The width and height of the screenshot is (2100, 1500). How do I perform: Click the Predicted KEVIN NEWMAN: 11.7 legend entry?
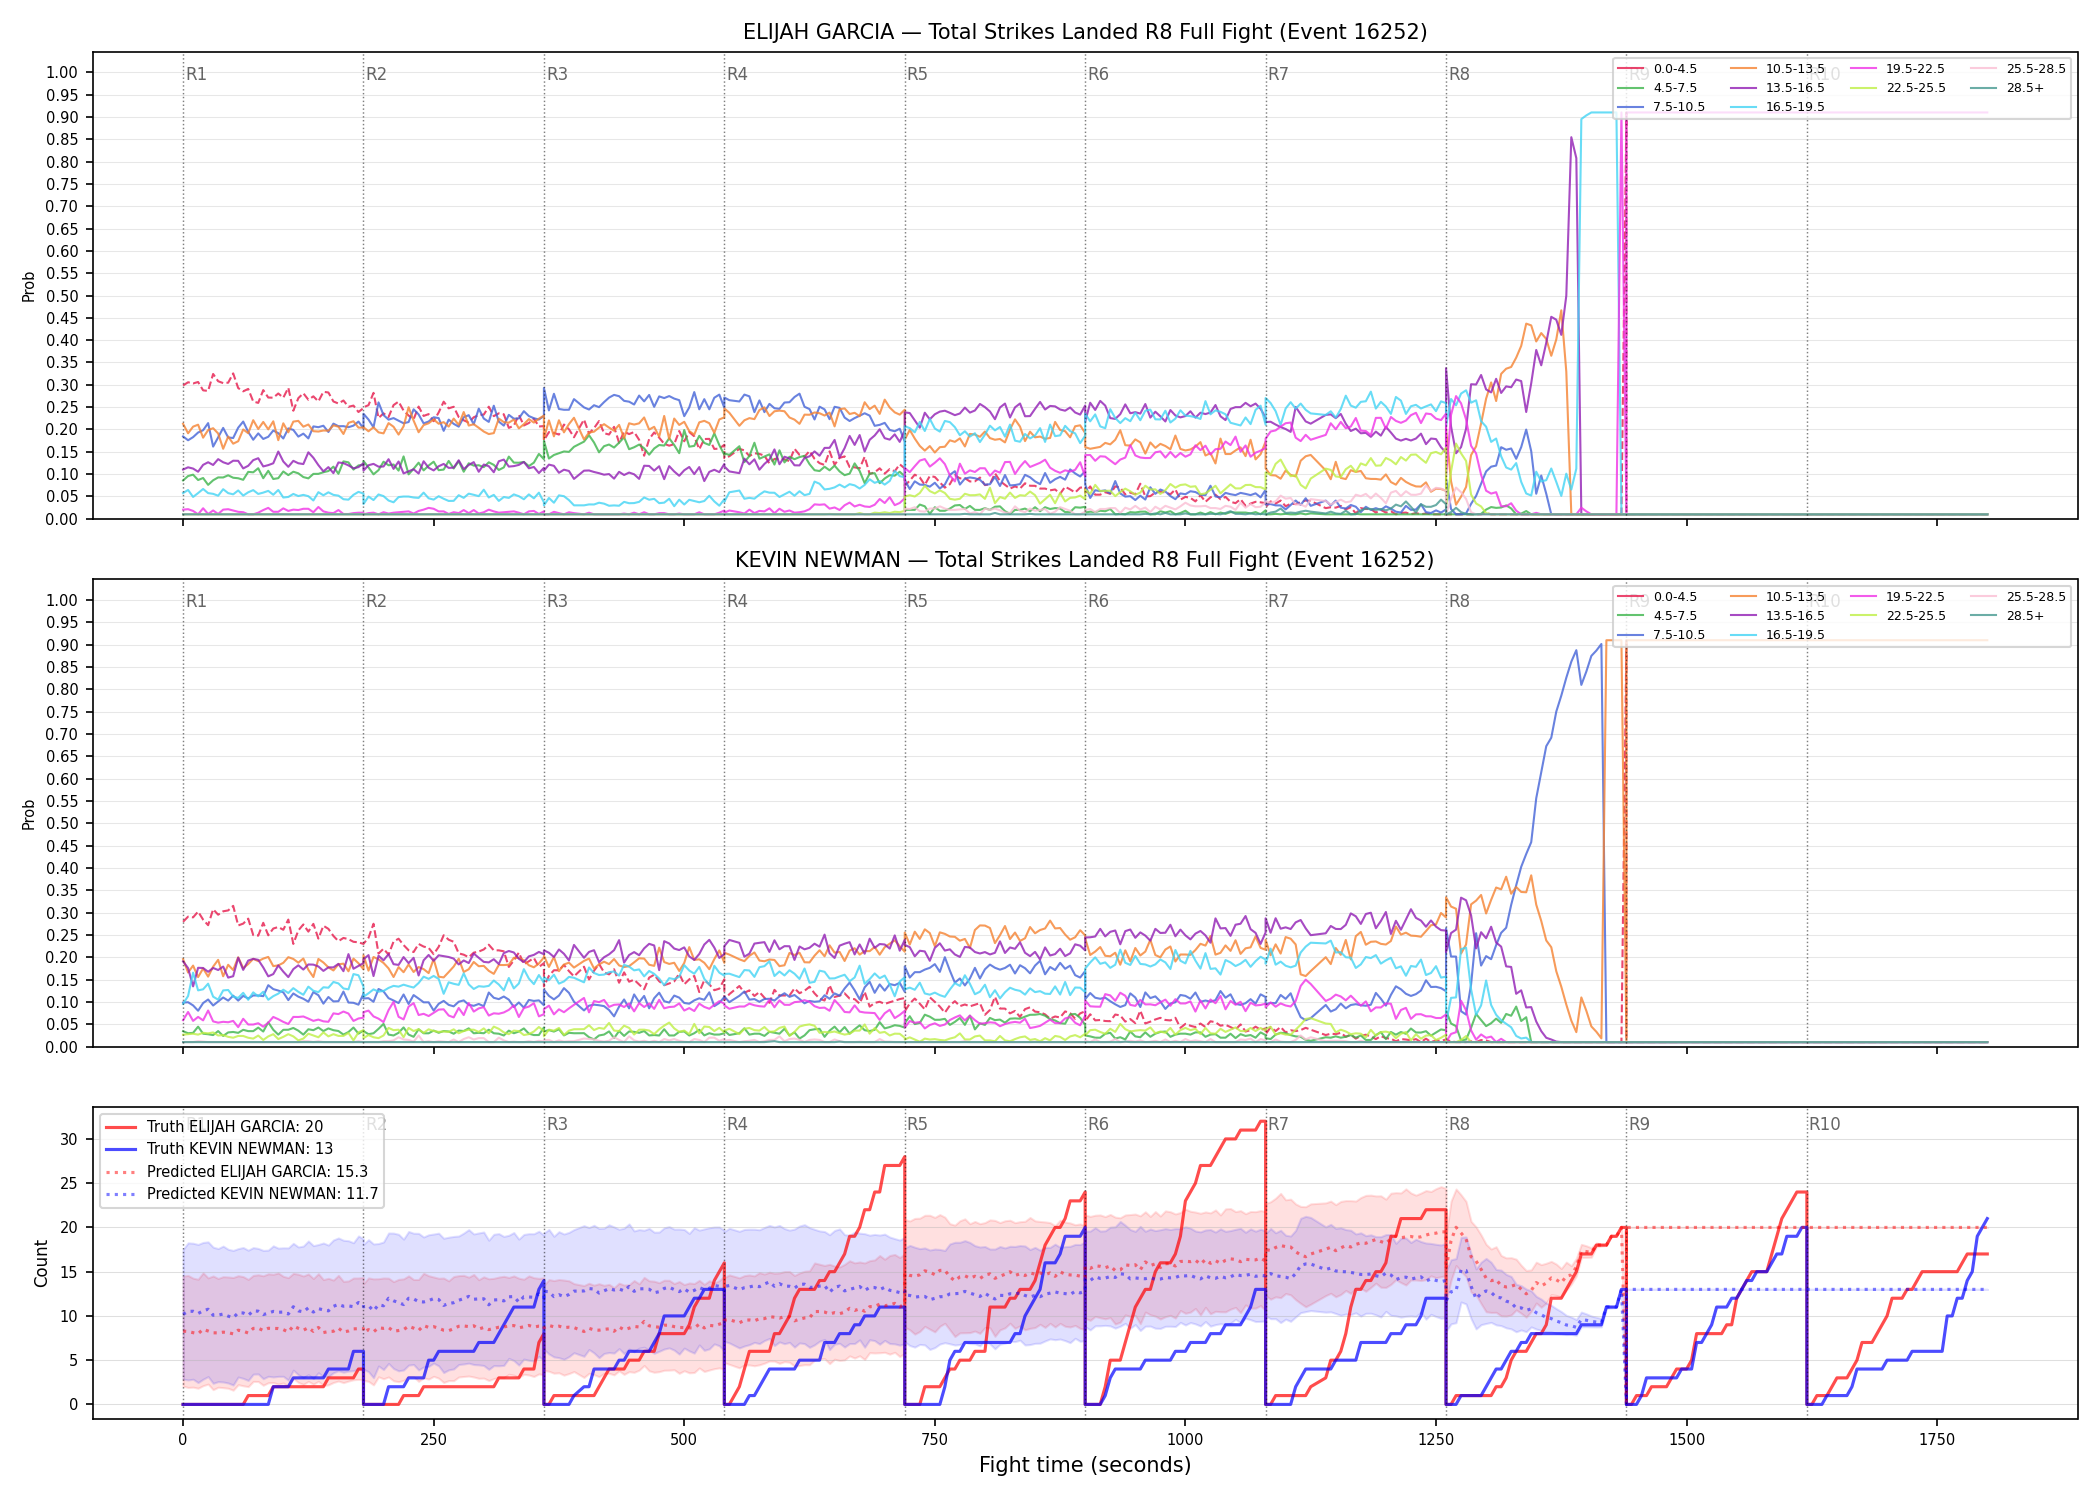[242, 1194]
